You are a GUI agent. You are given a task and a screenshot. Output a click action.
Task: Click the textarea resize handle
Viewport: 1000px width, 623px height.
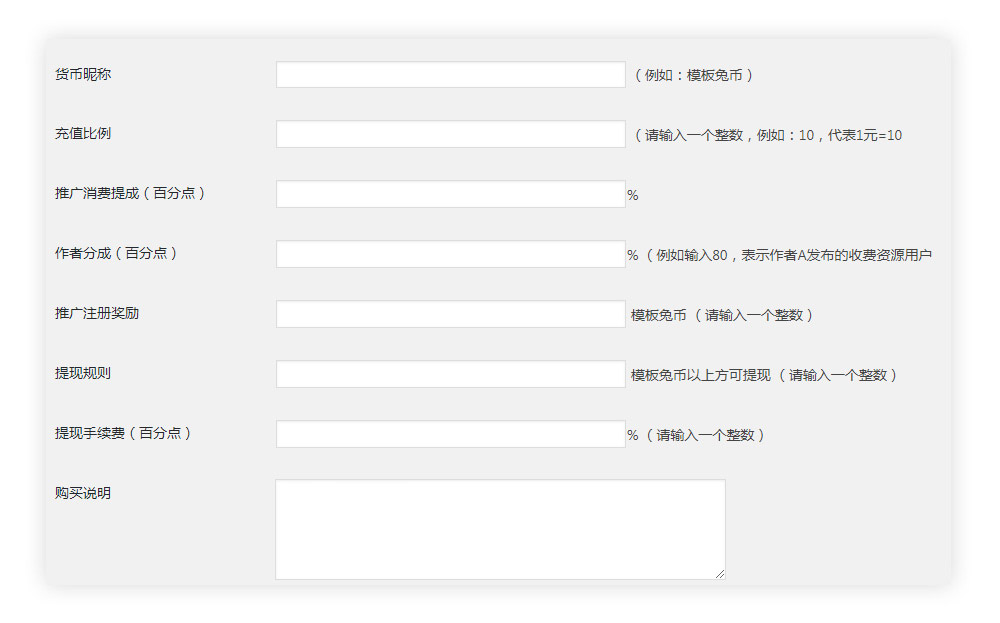(720, 572)
